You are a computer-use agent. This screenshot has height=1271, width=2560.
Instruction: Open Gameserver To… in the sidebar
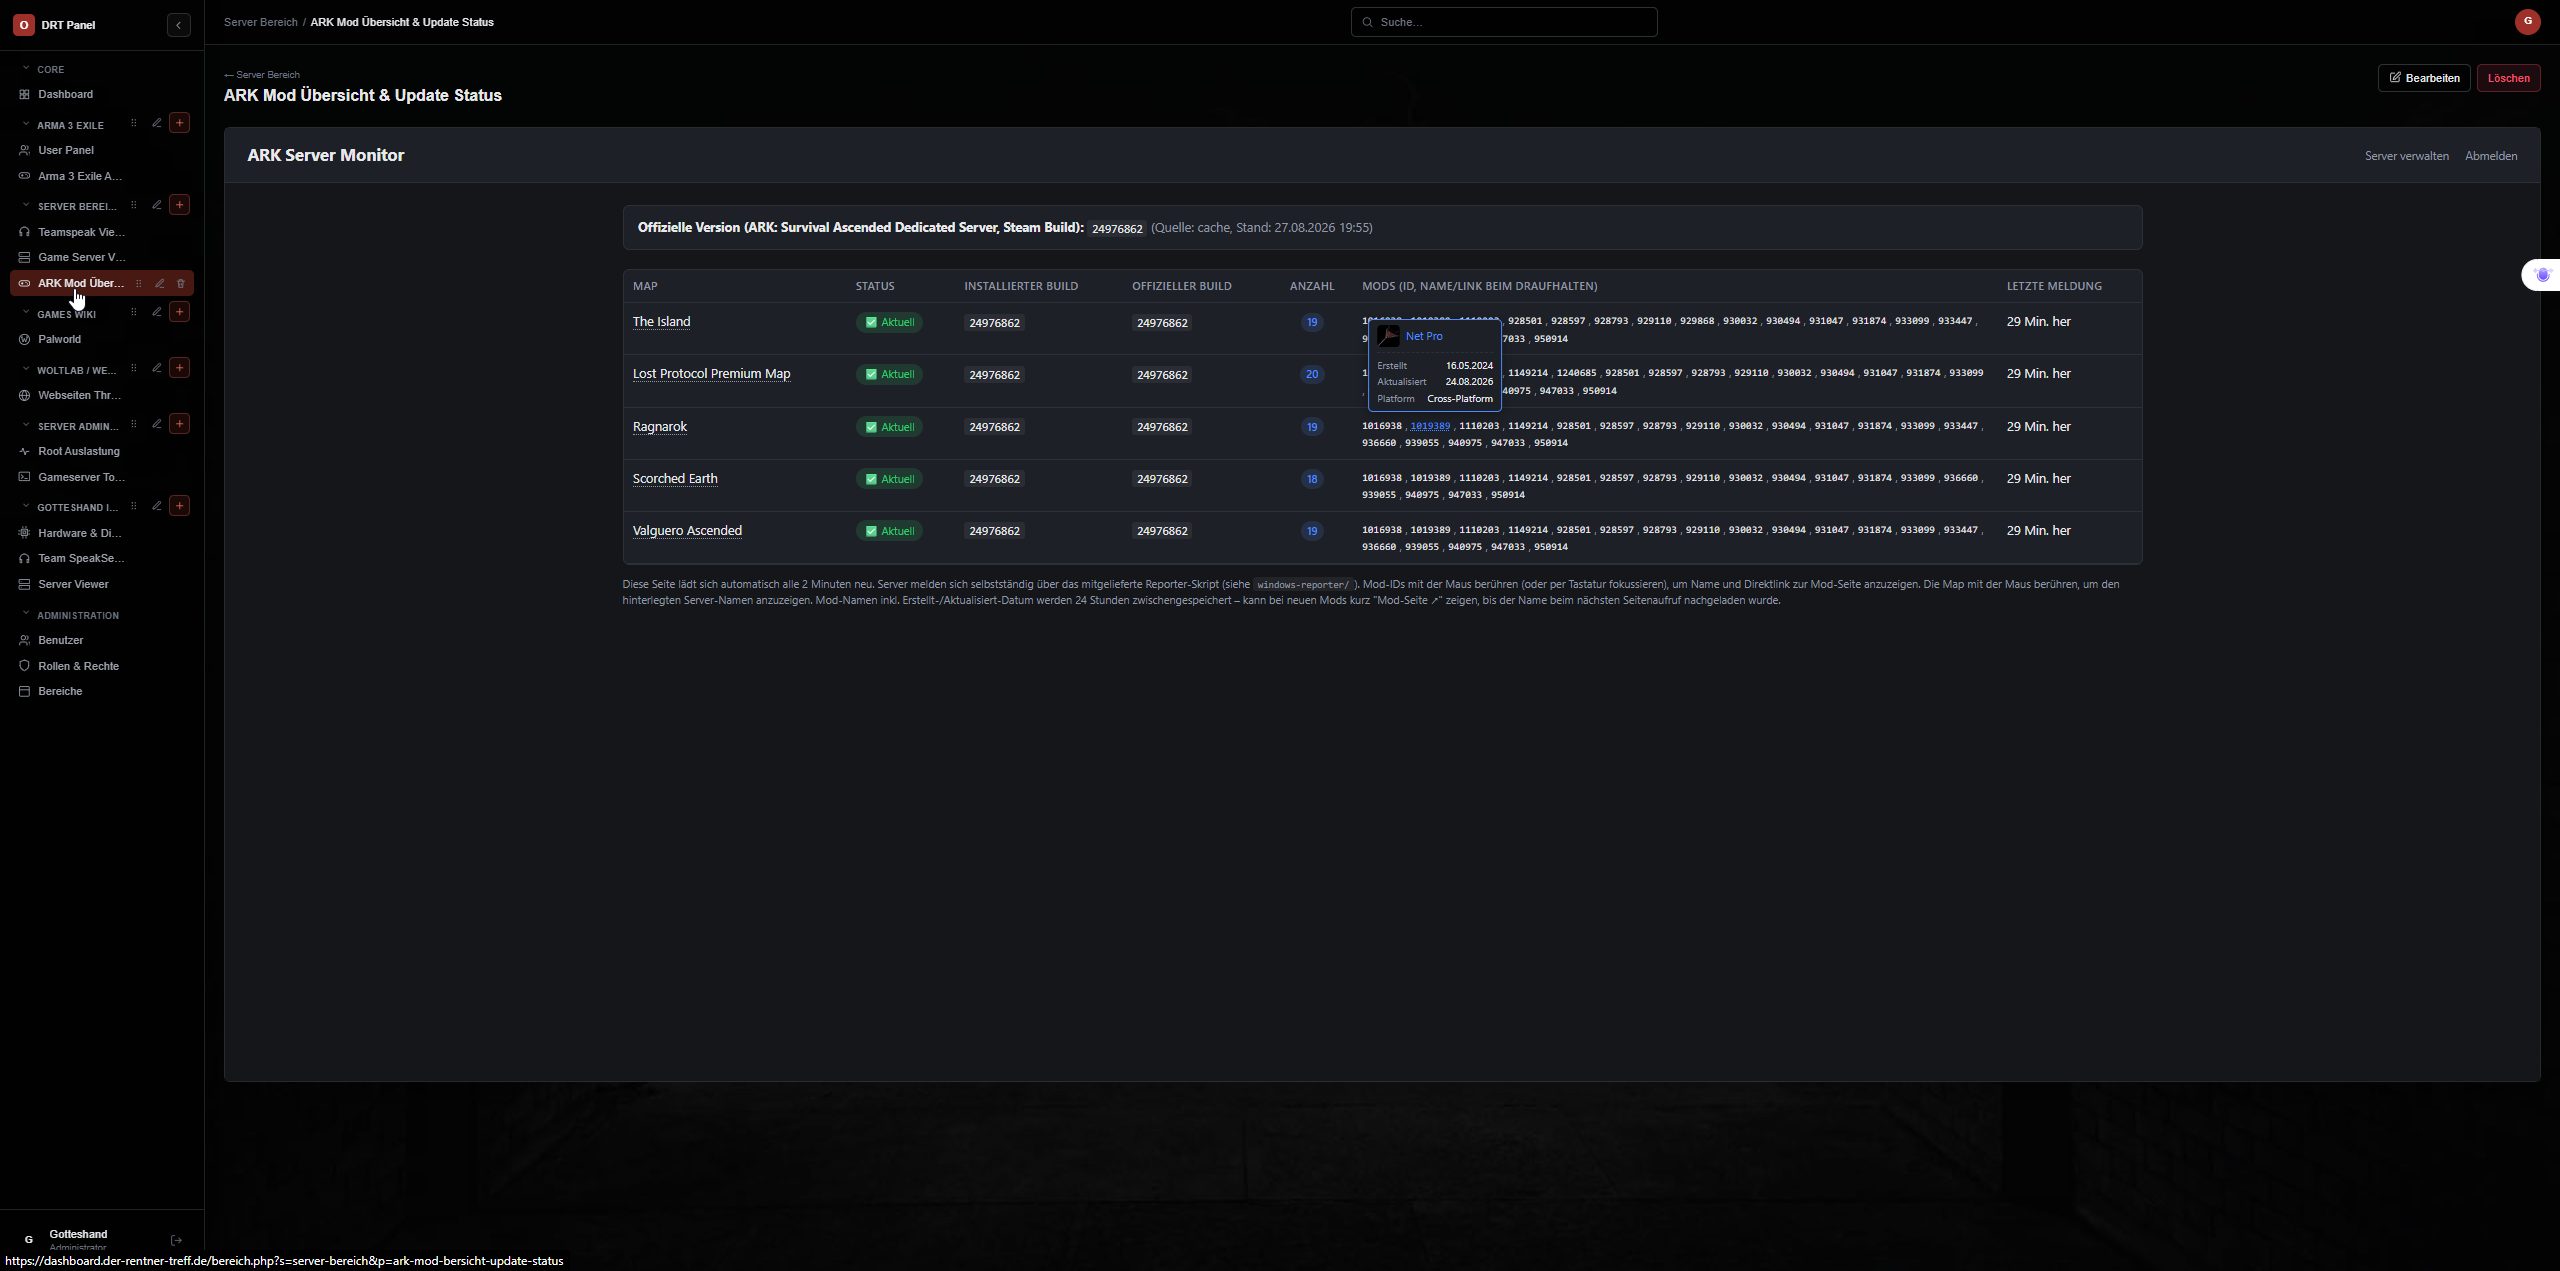(x=102, y=477)
